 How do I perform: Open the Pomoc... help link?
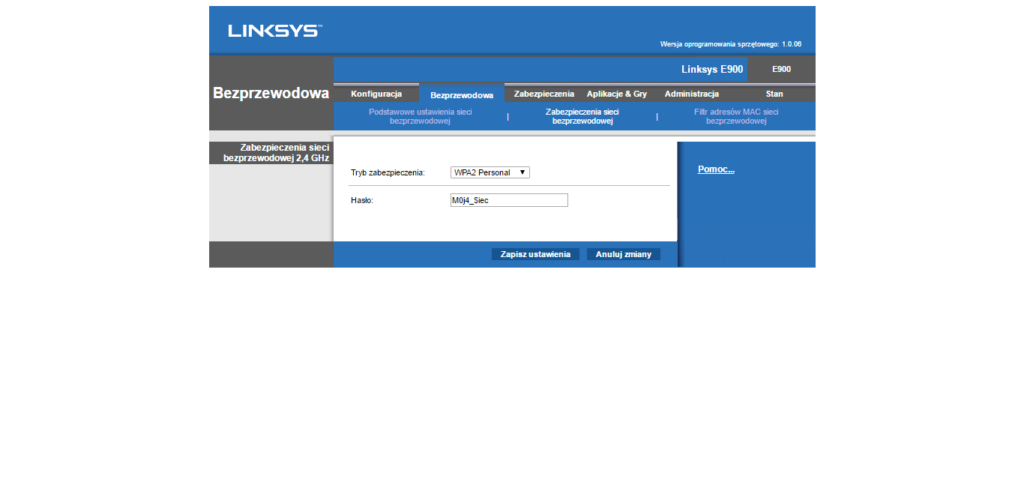716,169
